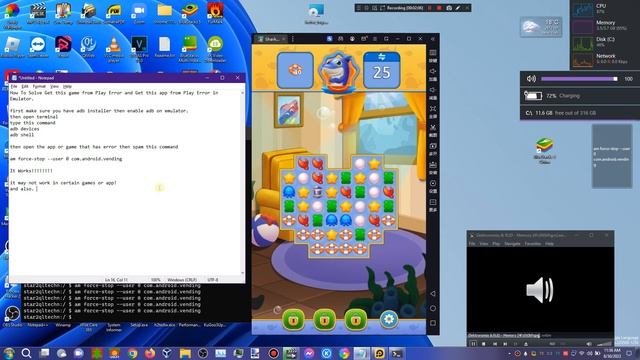This screenshot has height=360, width=640.
Task: Open Favorites menu in media player
Action: (x=533, y=244)
